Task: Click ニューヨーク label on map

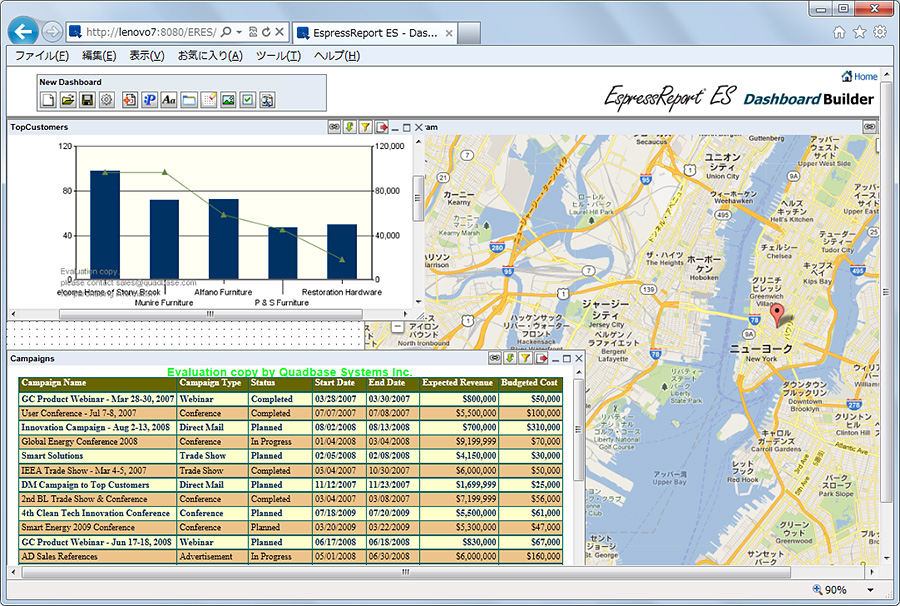Action: (761, 348)
